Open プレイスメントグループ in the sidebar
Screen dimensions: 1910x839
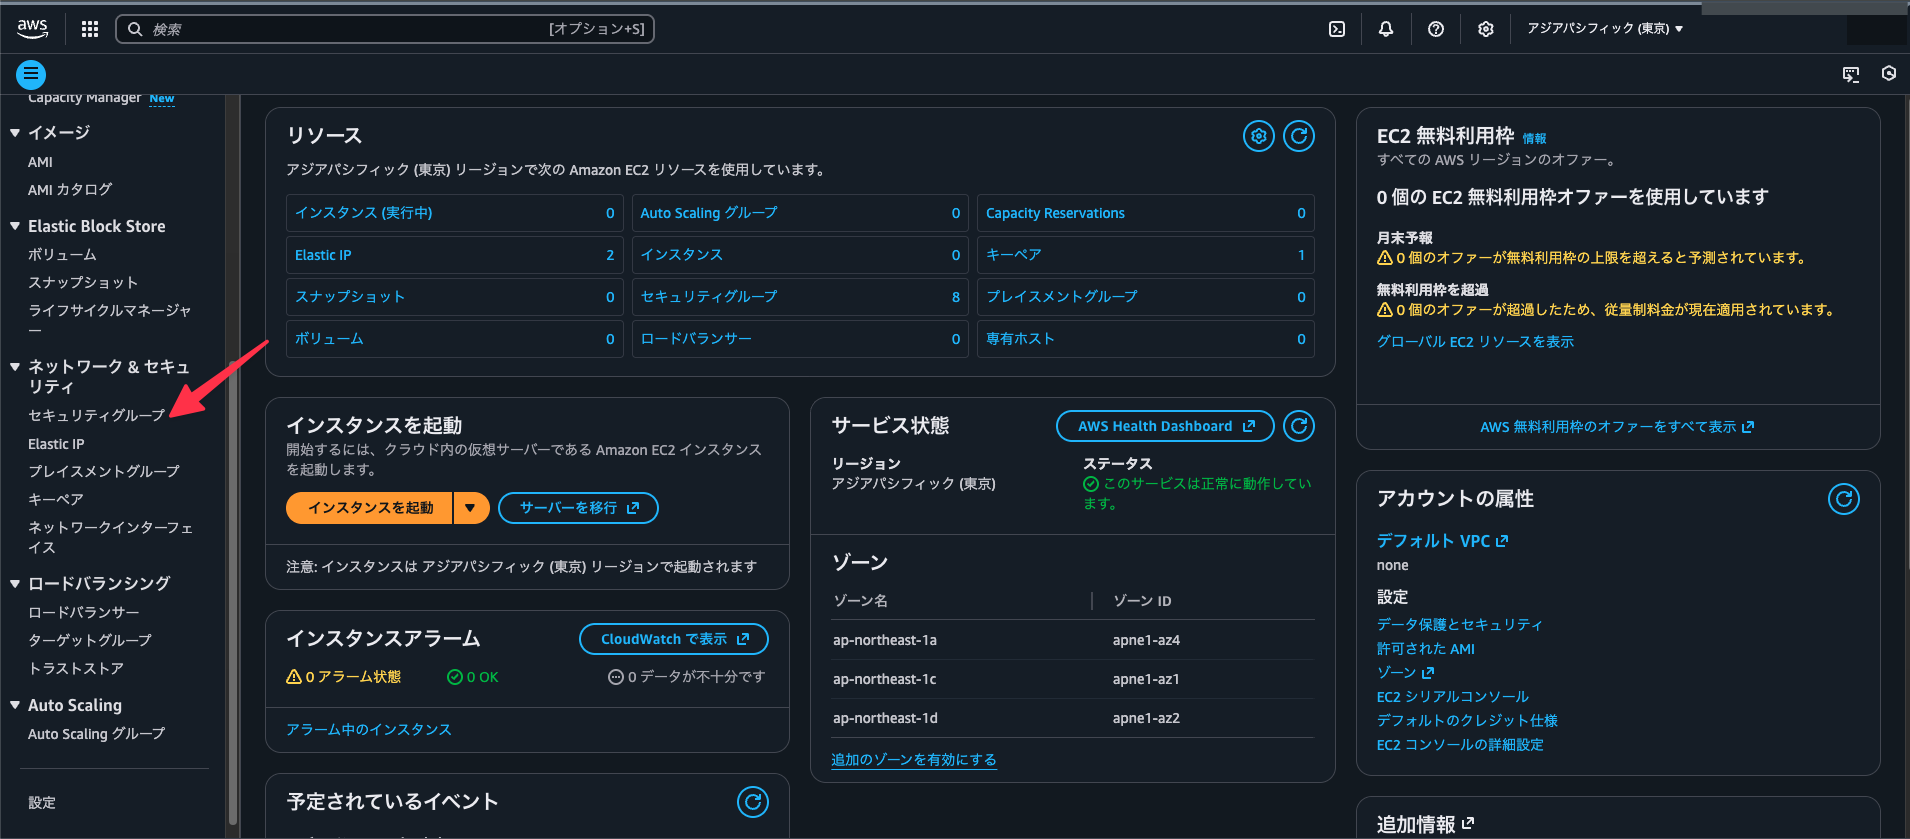tap(104, 471)
